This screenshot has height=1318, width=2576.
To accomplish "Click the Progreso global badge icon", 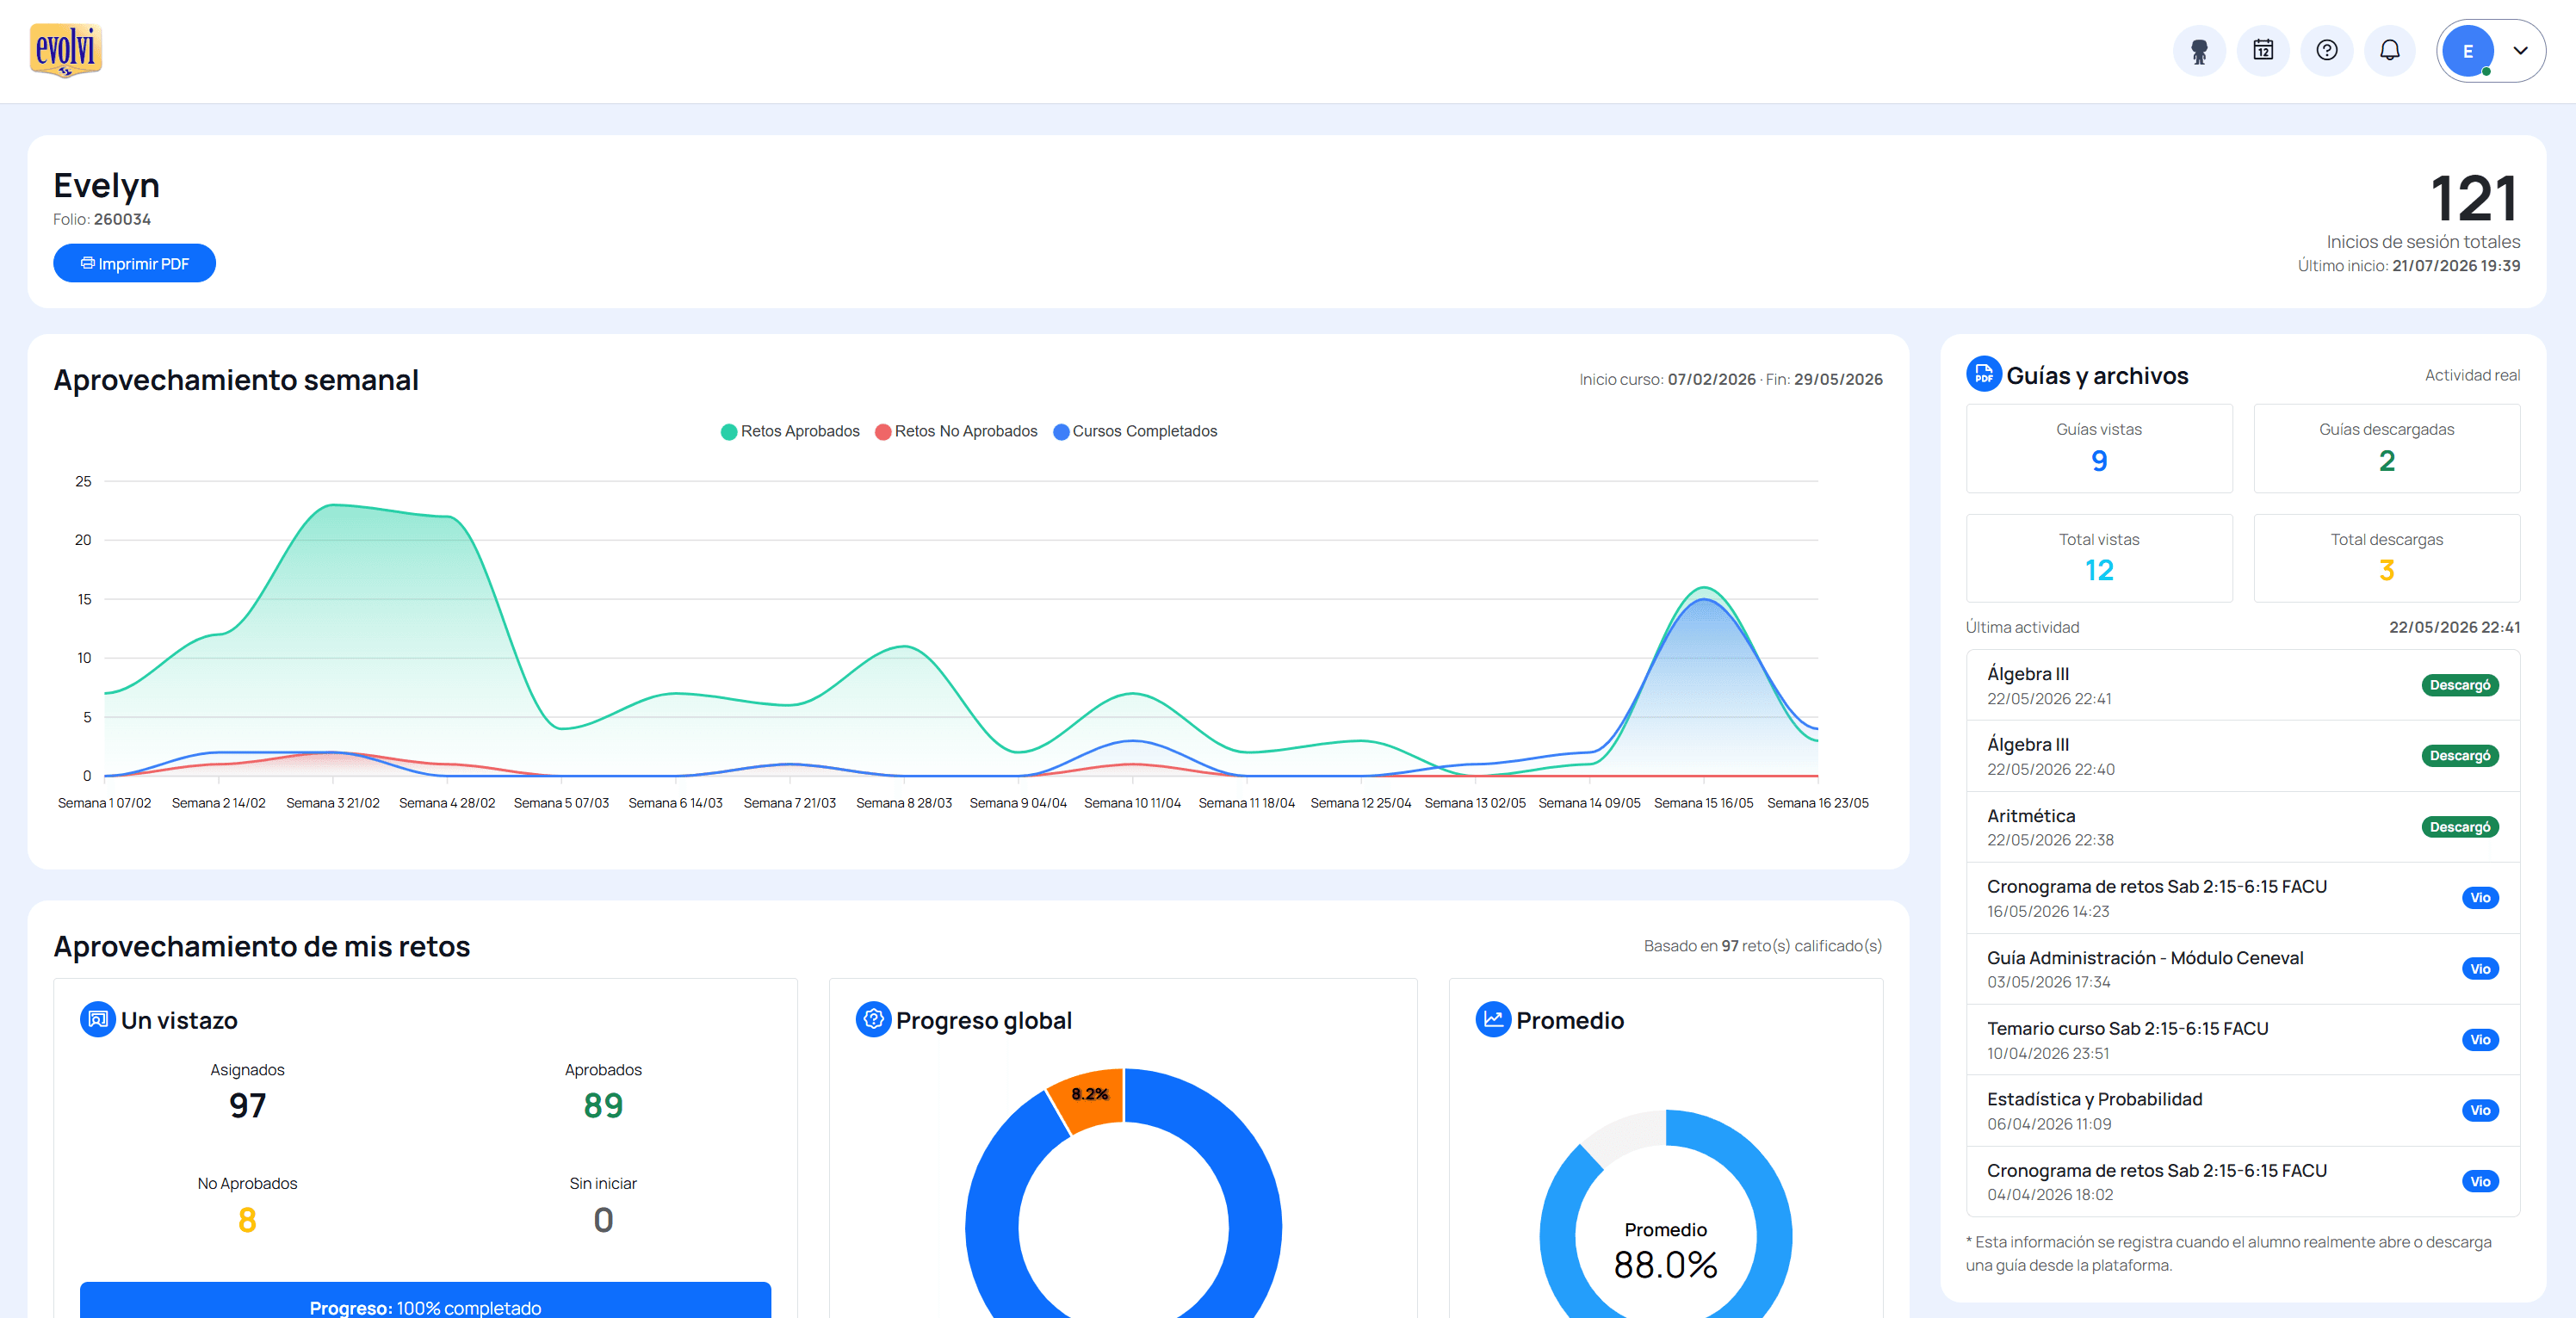I will (x=873, y=1020).
